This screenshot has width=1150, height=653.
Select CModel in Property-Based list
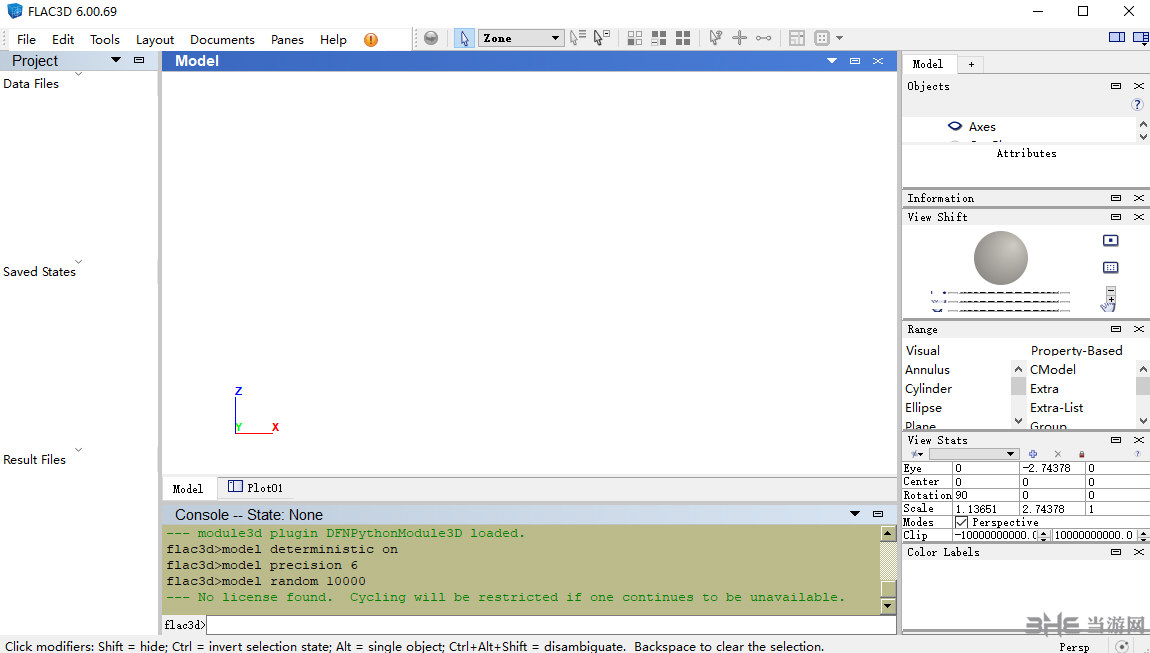1053,370
